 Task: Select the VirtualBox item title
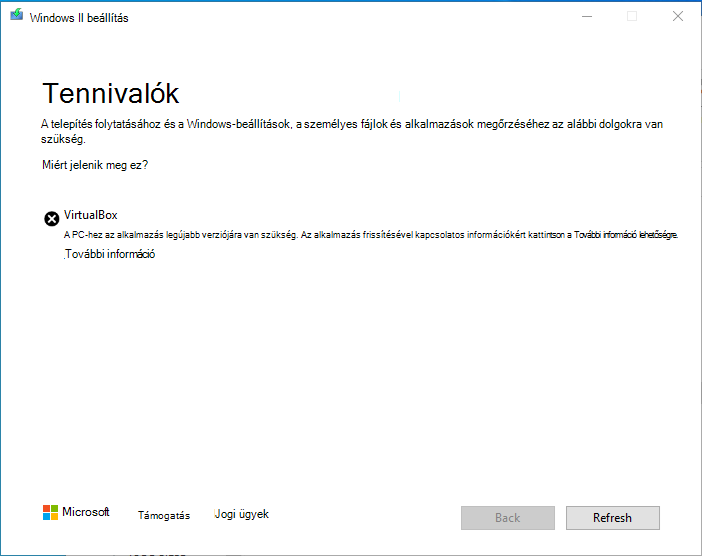click(90, 215)
